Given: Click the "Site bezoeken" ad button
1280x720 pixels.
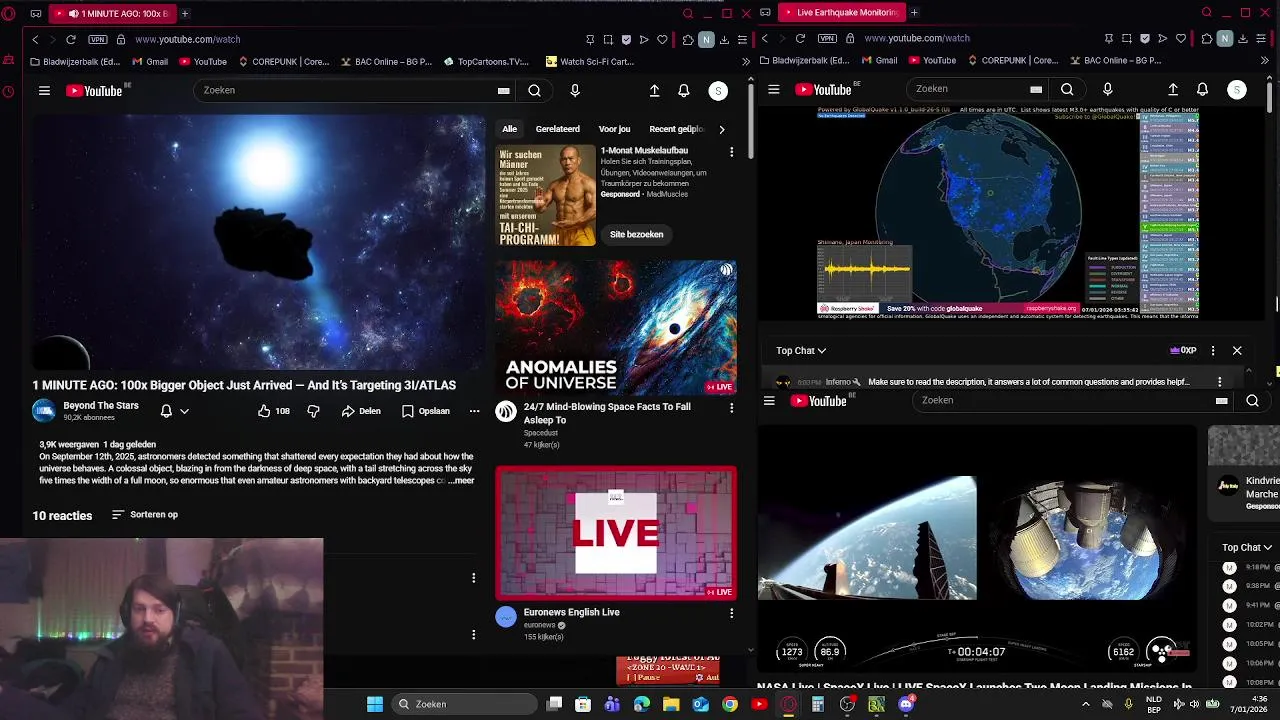Looking at the screenshot, I should click(x=636, y=234).
